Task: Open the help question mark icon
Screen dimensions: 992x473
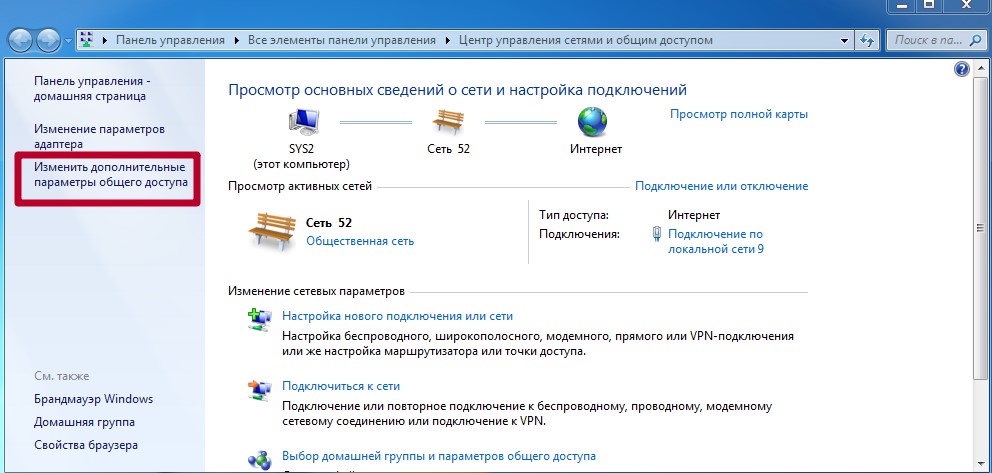Action: (x=962, y=69)
